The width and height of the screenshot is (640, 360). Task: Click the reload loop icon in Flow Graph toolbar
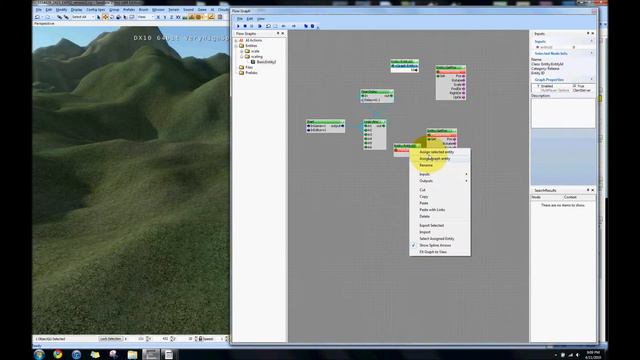(268, 26)
